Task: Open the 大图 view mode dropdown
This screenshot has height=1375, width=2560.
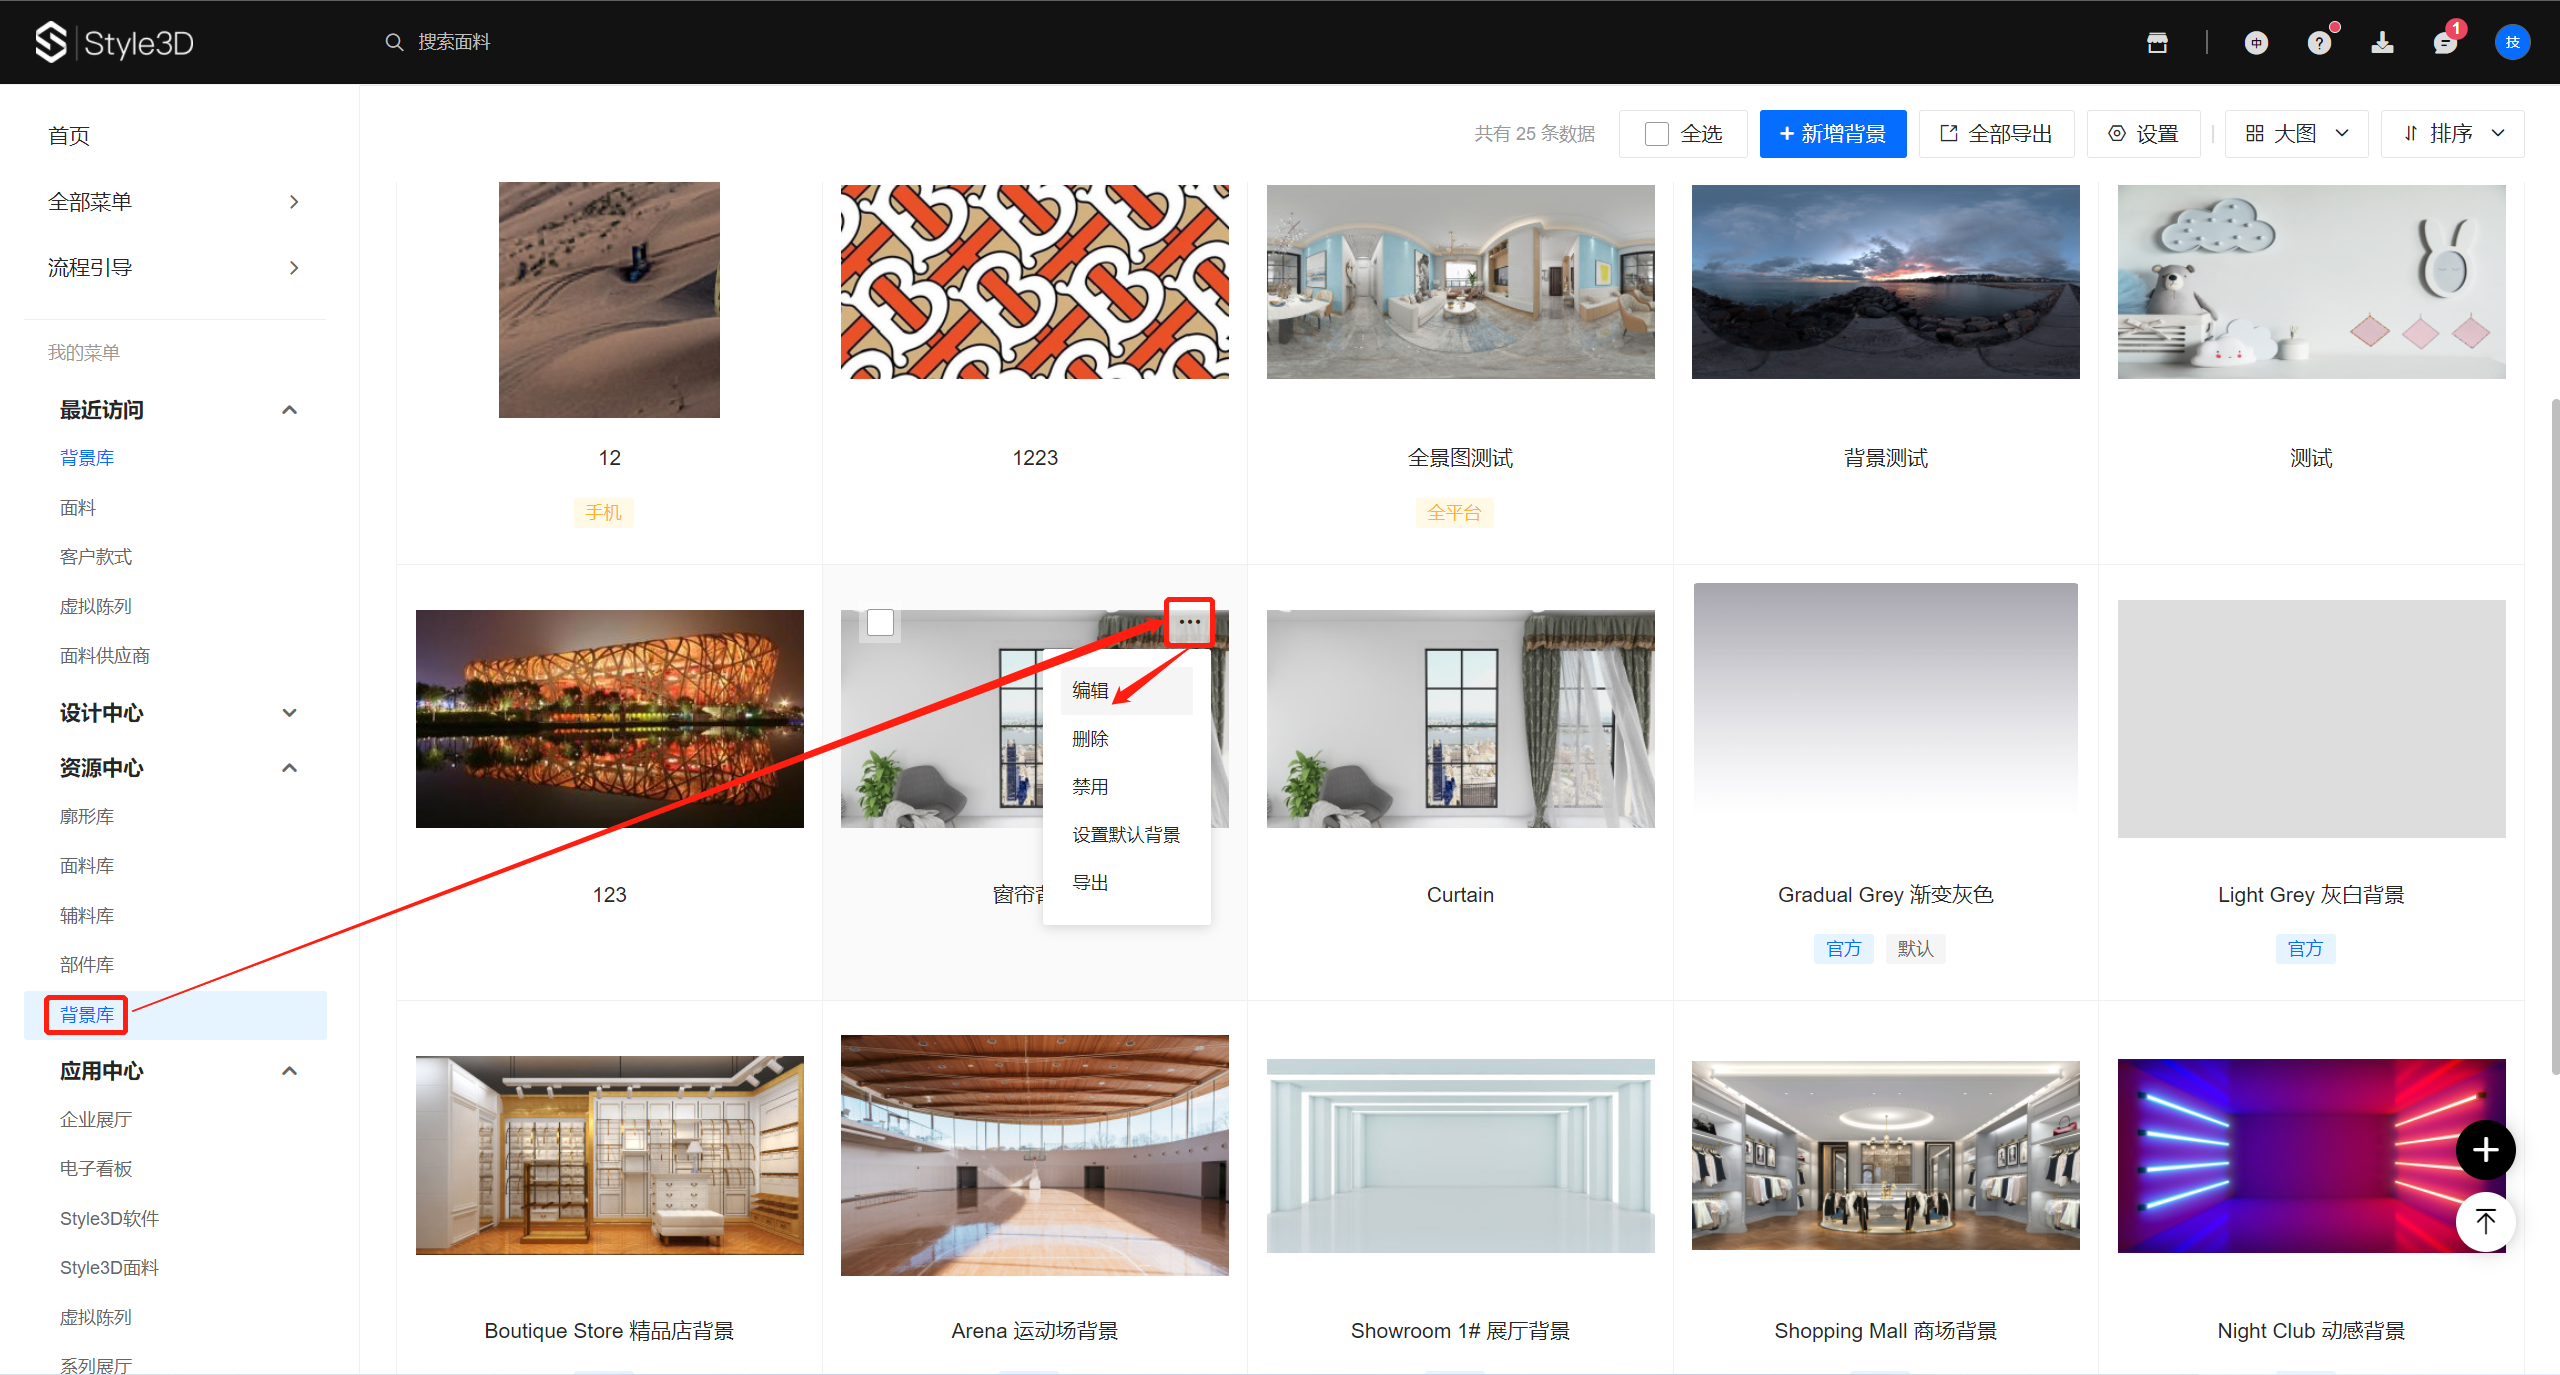Action: (2296, 134)
